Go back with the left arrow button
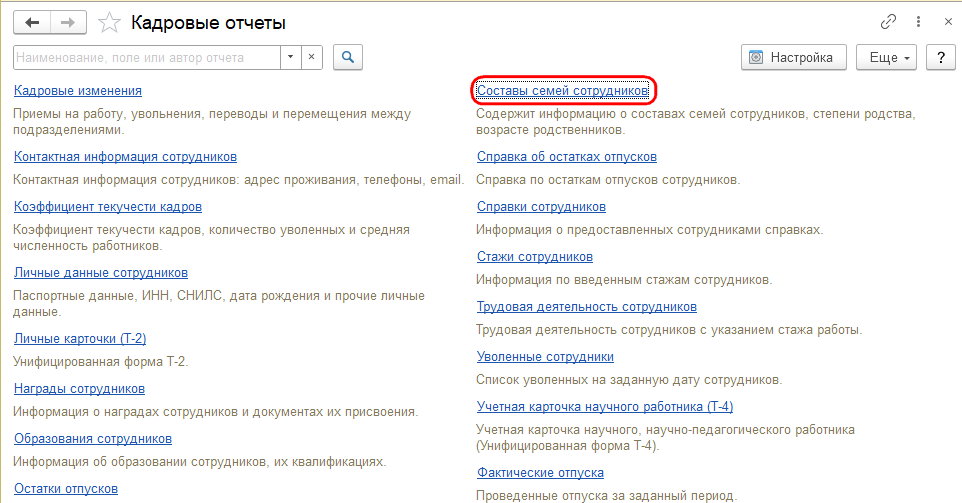962x503 pixels. coord(32,23)
